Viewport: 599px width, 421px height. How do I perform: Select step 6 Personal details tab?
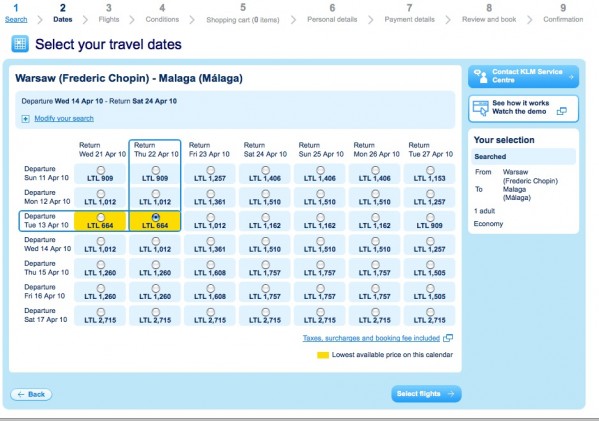coord(332,14)
